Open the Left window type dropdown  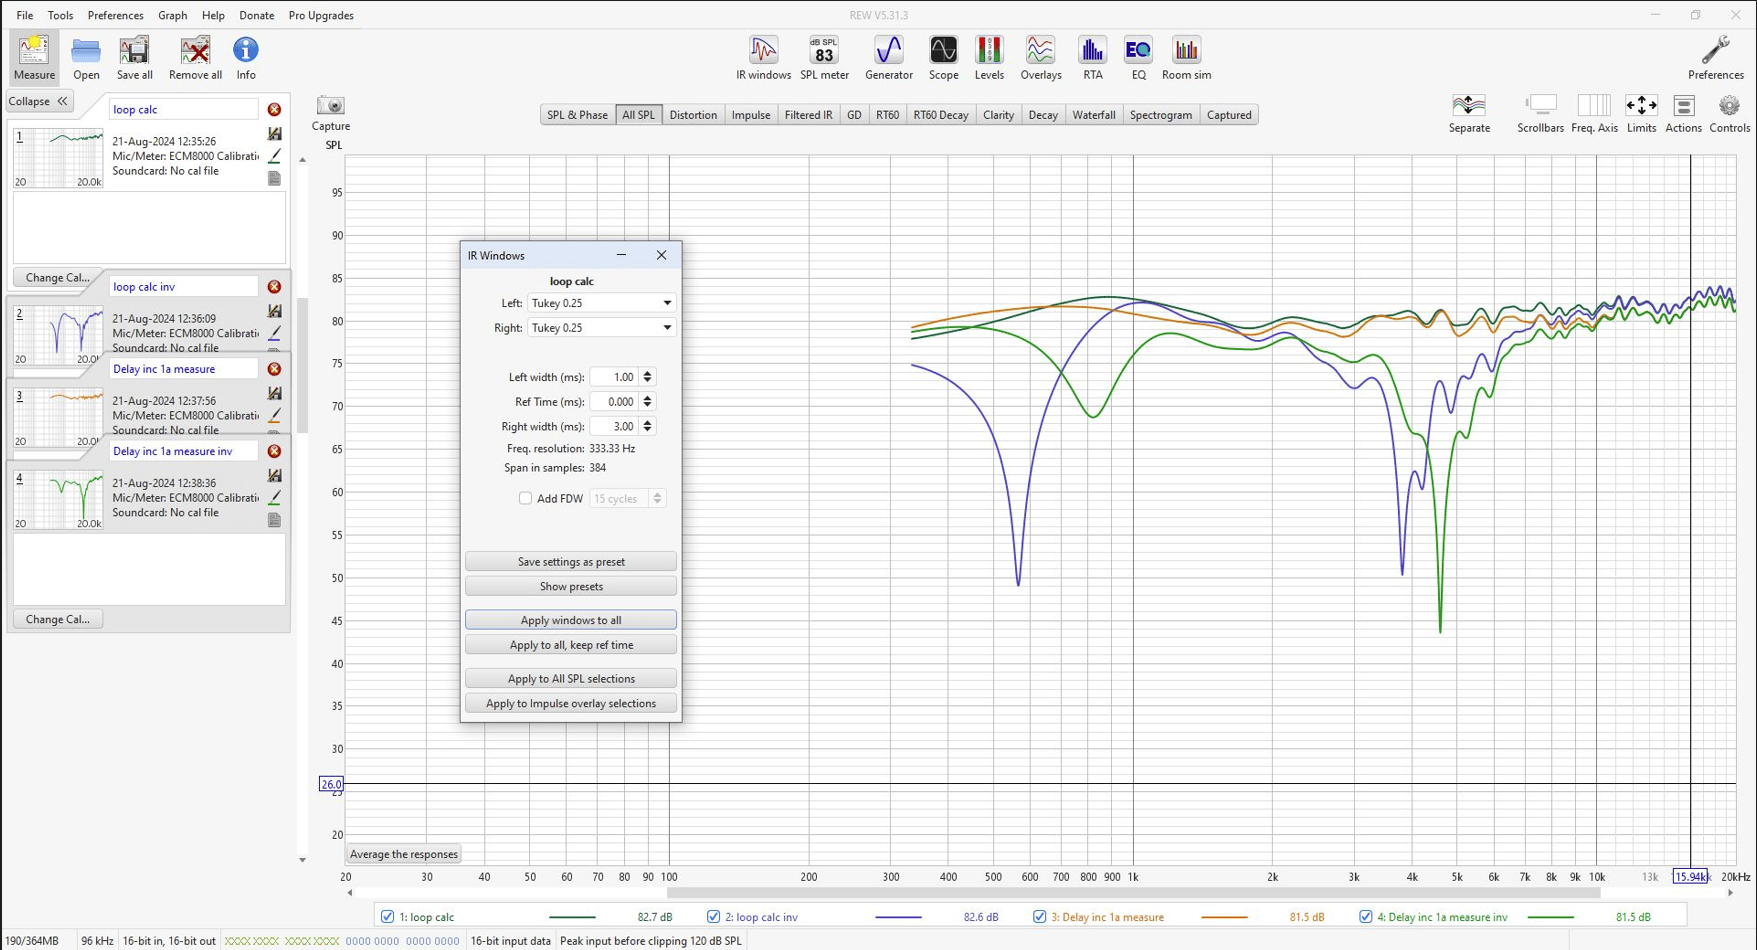point(601,303)
